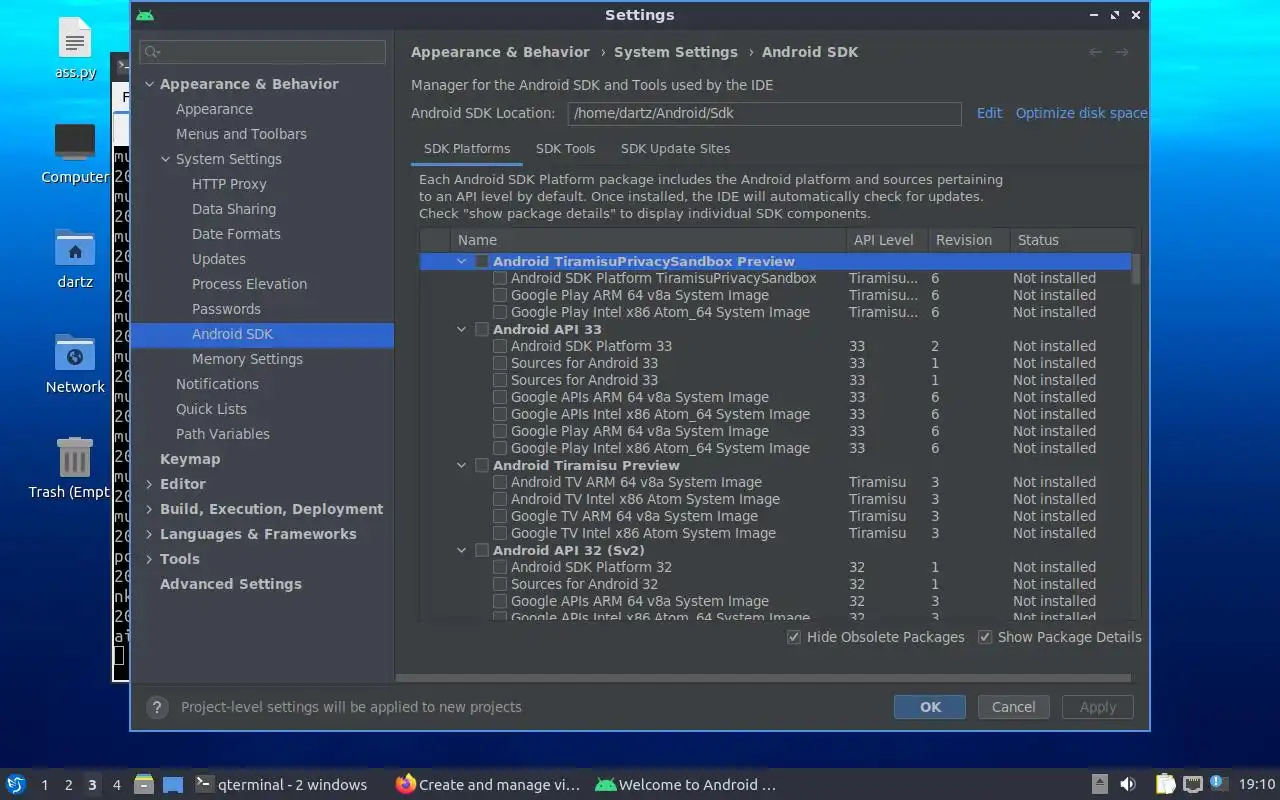The height and width of the screenshot is (800, 1280).
Task: Expand the Tools settings section
Action: point(149,559)
